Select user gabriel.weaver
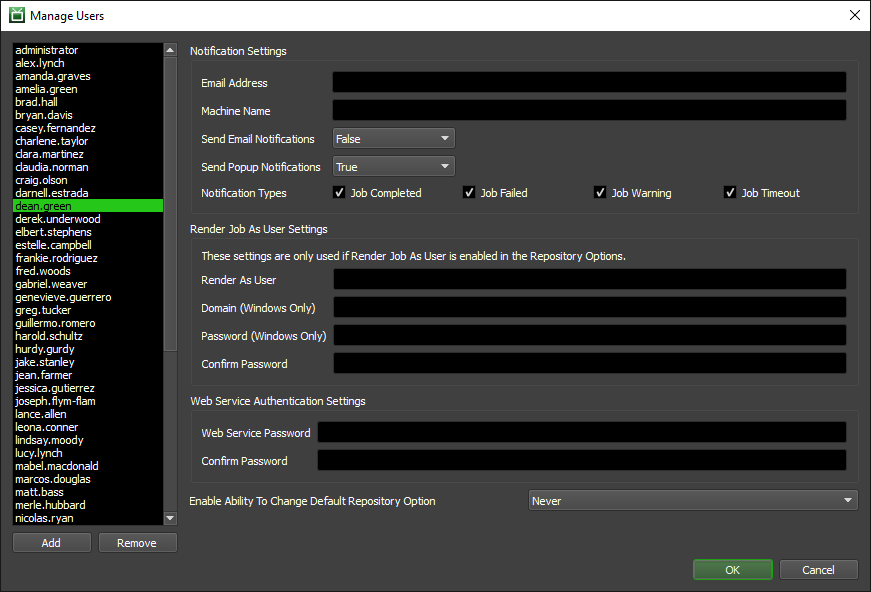 [x=88, y=284]
